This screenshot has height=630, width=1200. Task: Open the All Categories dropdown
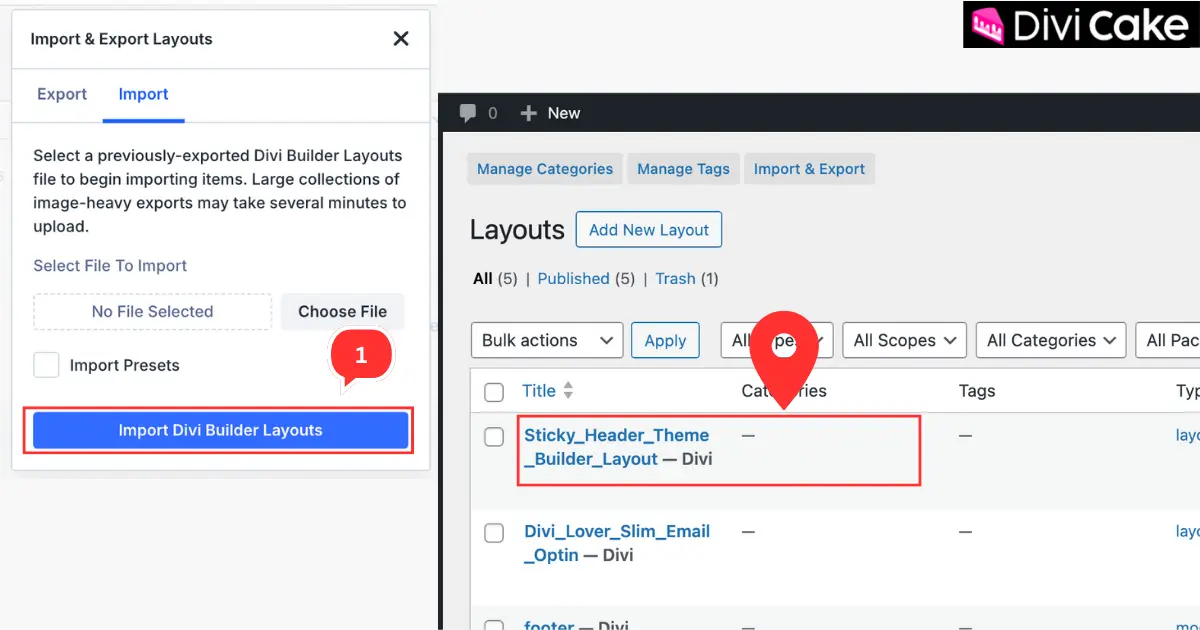pos(1051,340)
